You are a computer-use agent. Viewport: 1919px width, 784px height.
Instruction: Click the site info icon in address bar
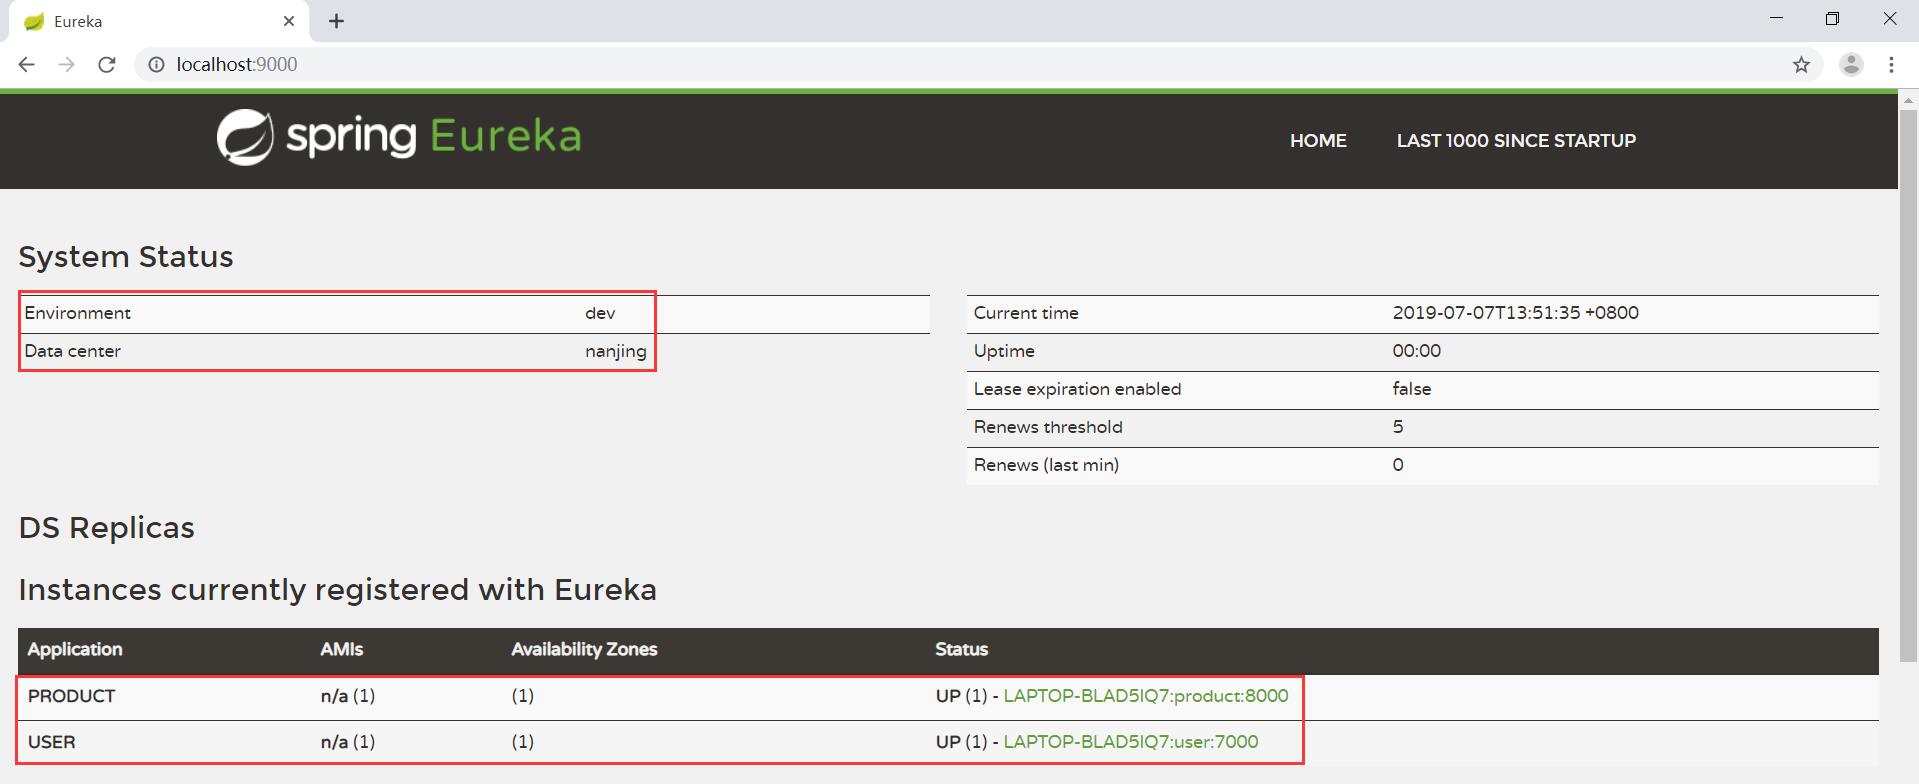point(156,65)
